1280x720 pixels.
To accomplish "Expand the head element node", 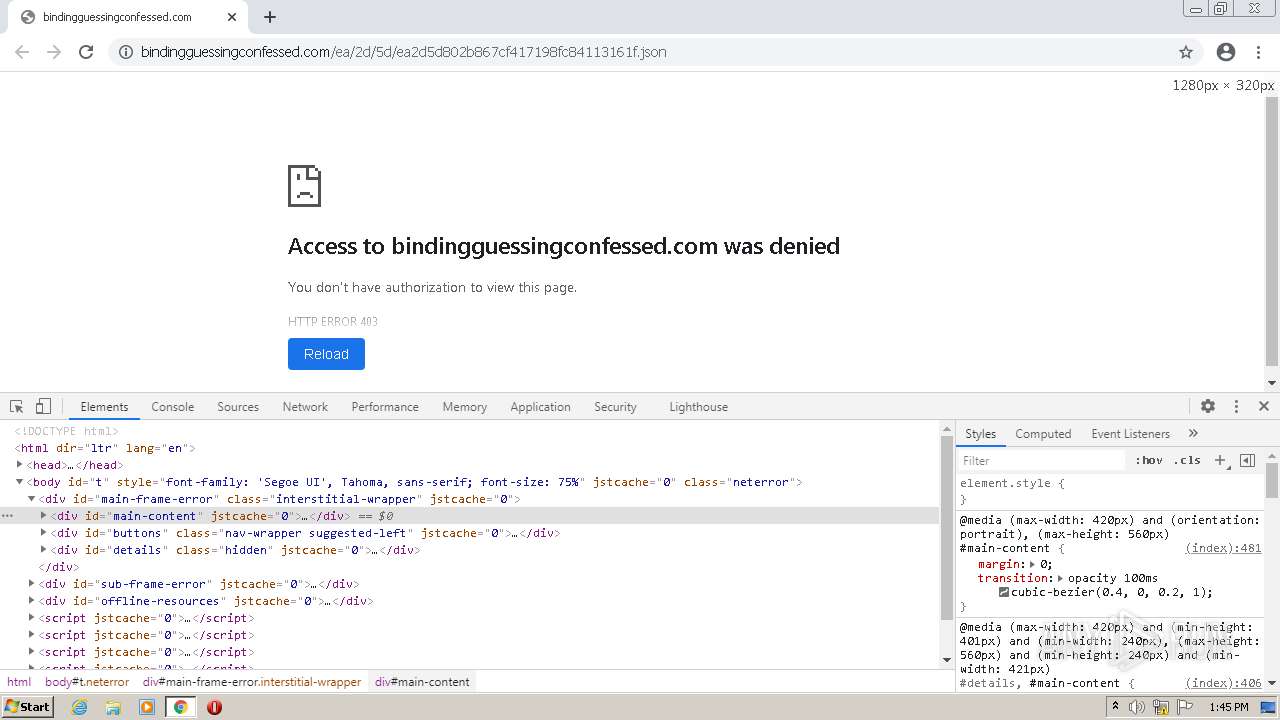I will (19, 465).
